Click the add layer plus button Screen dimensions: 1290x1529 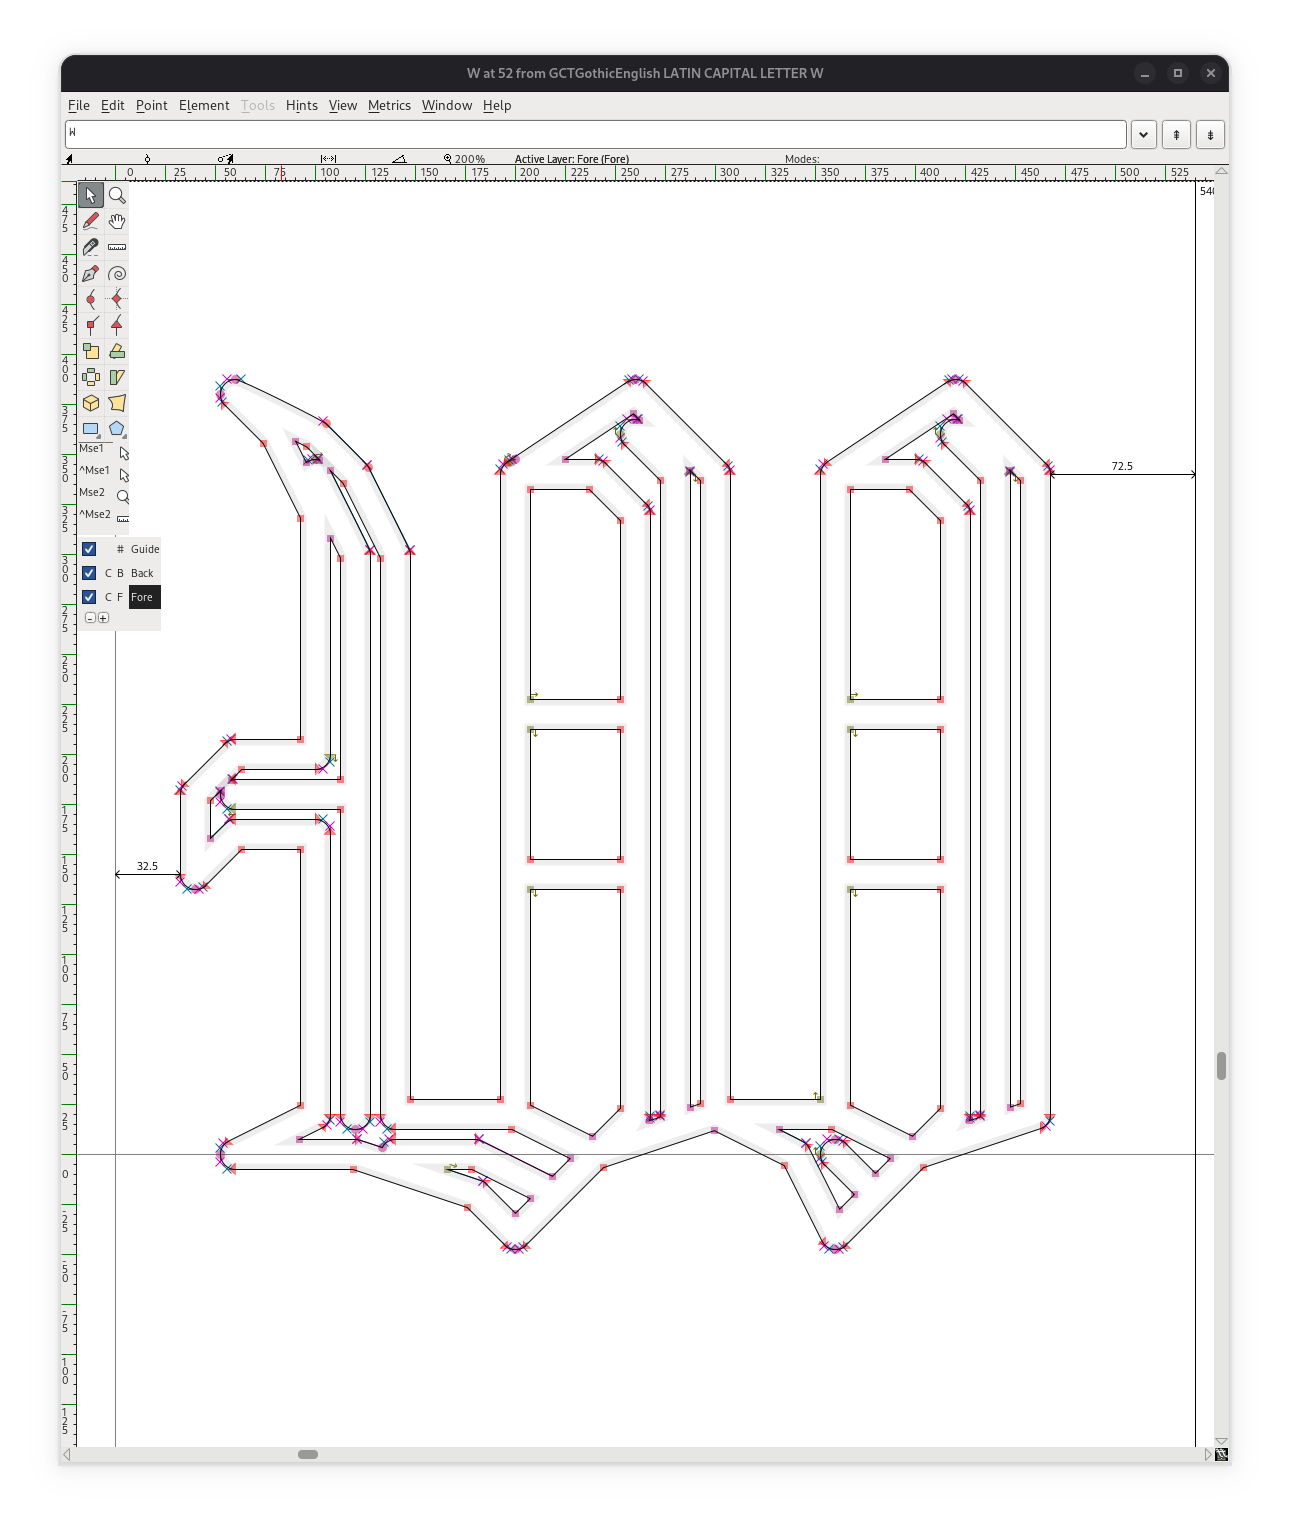(103, 618)
